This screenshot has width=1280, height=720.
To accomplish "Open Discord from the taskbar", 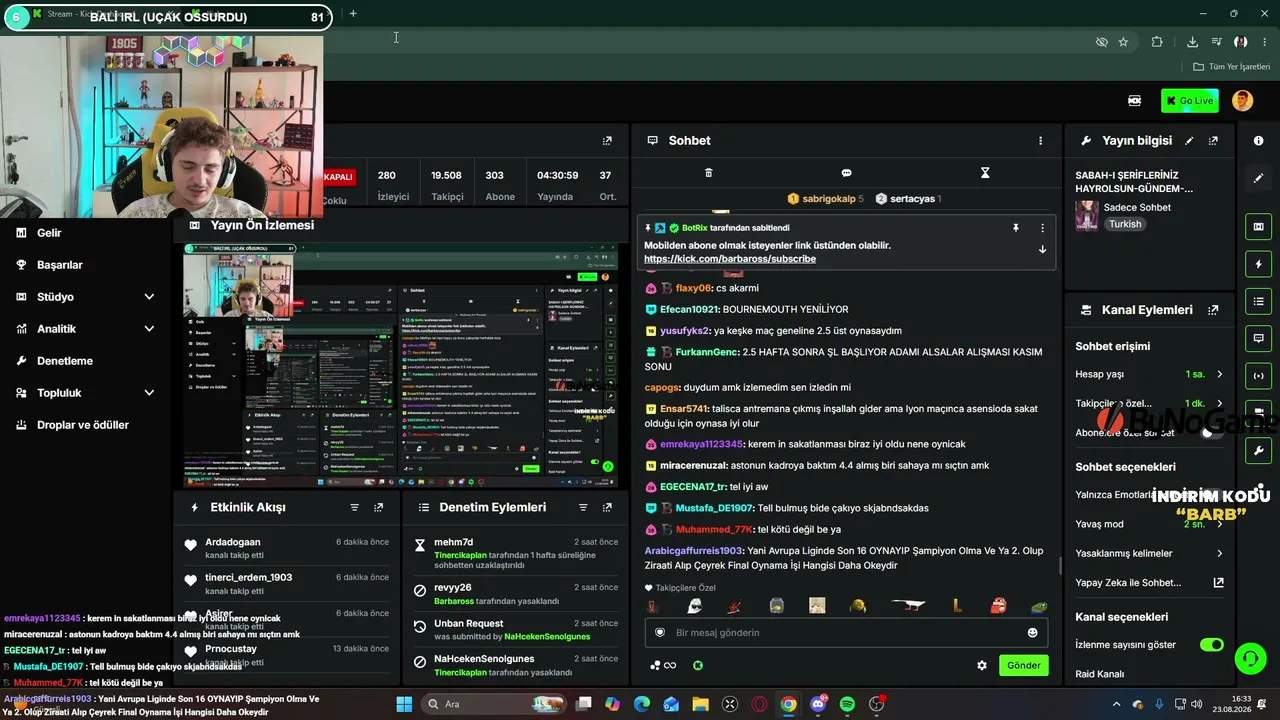I will tap(818, 704).
